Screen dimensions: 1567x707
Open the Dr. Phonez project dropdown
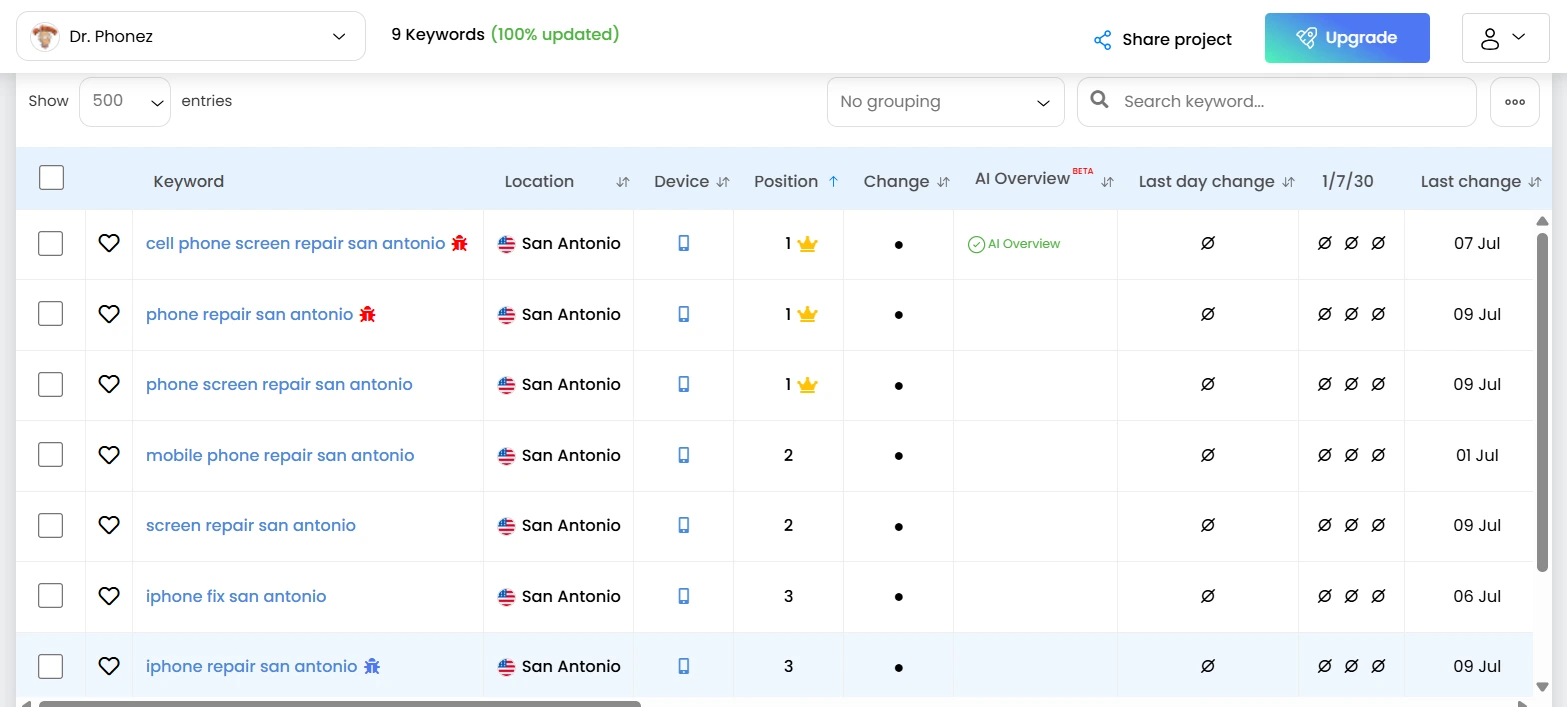(191, 36)
